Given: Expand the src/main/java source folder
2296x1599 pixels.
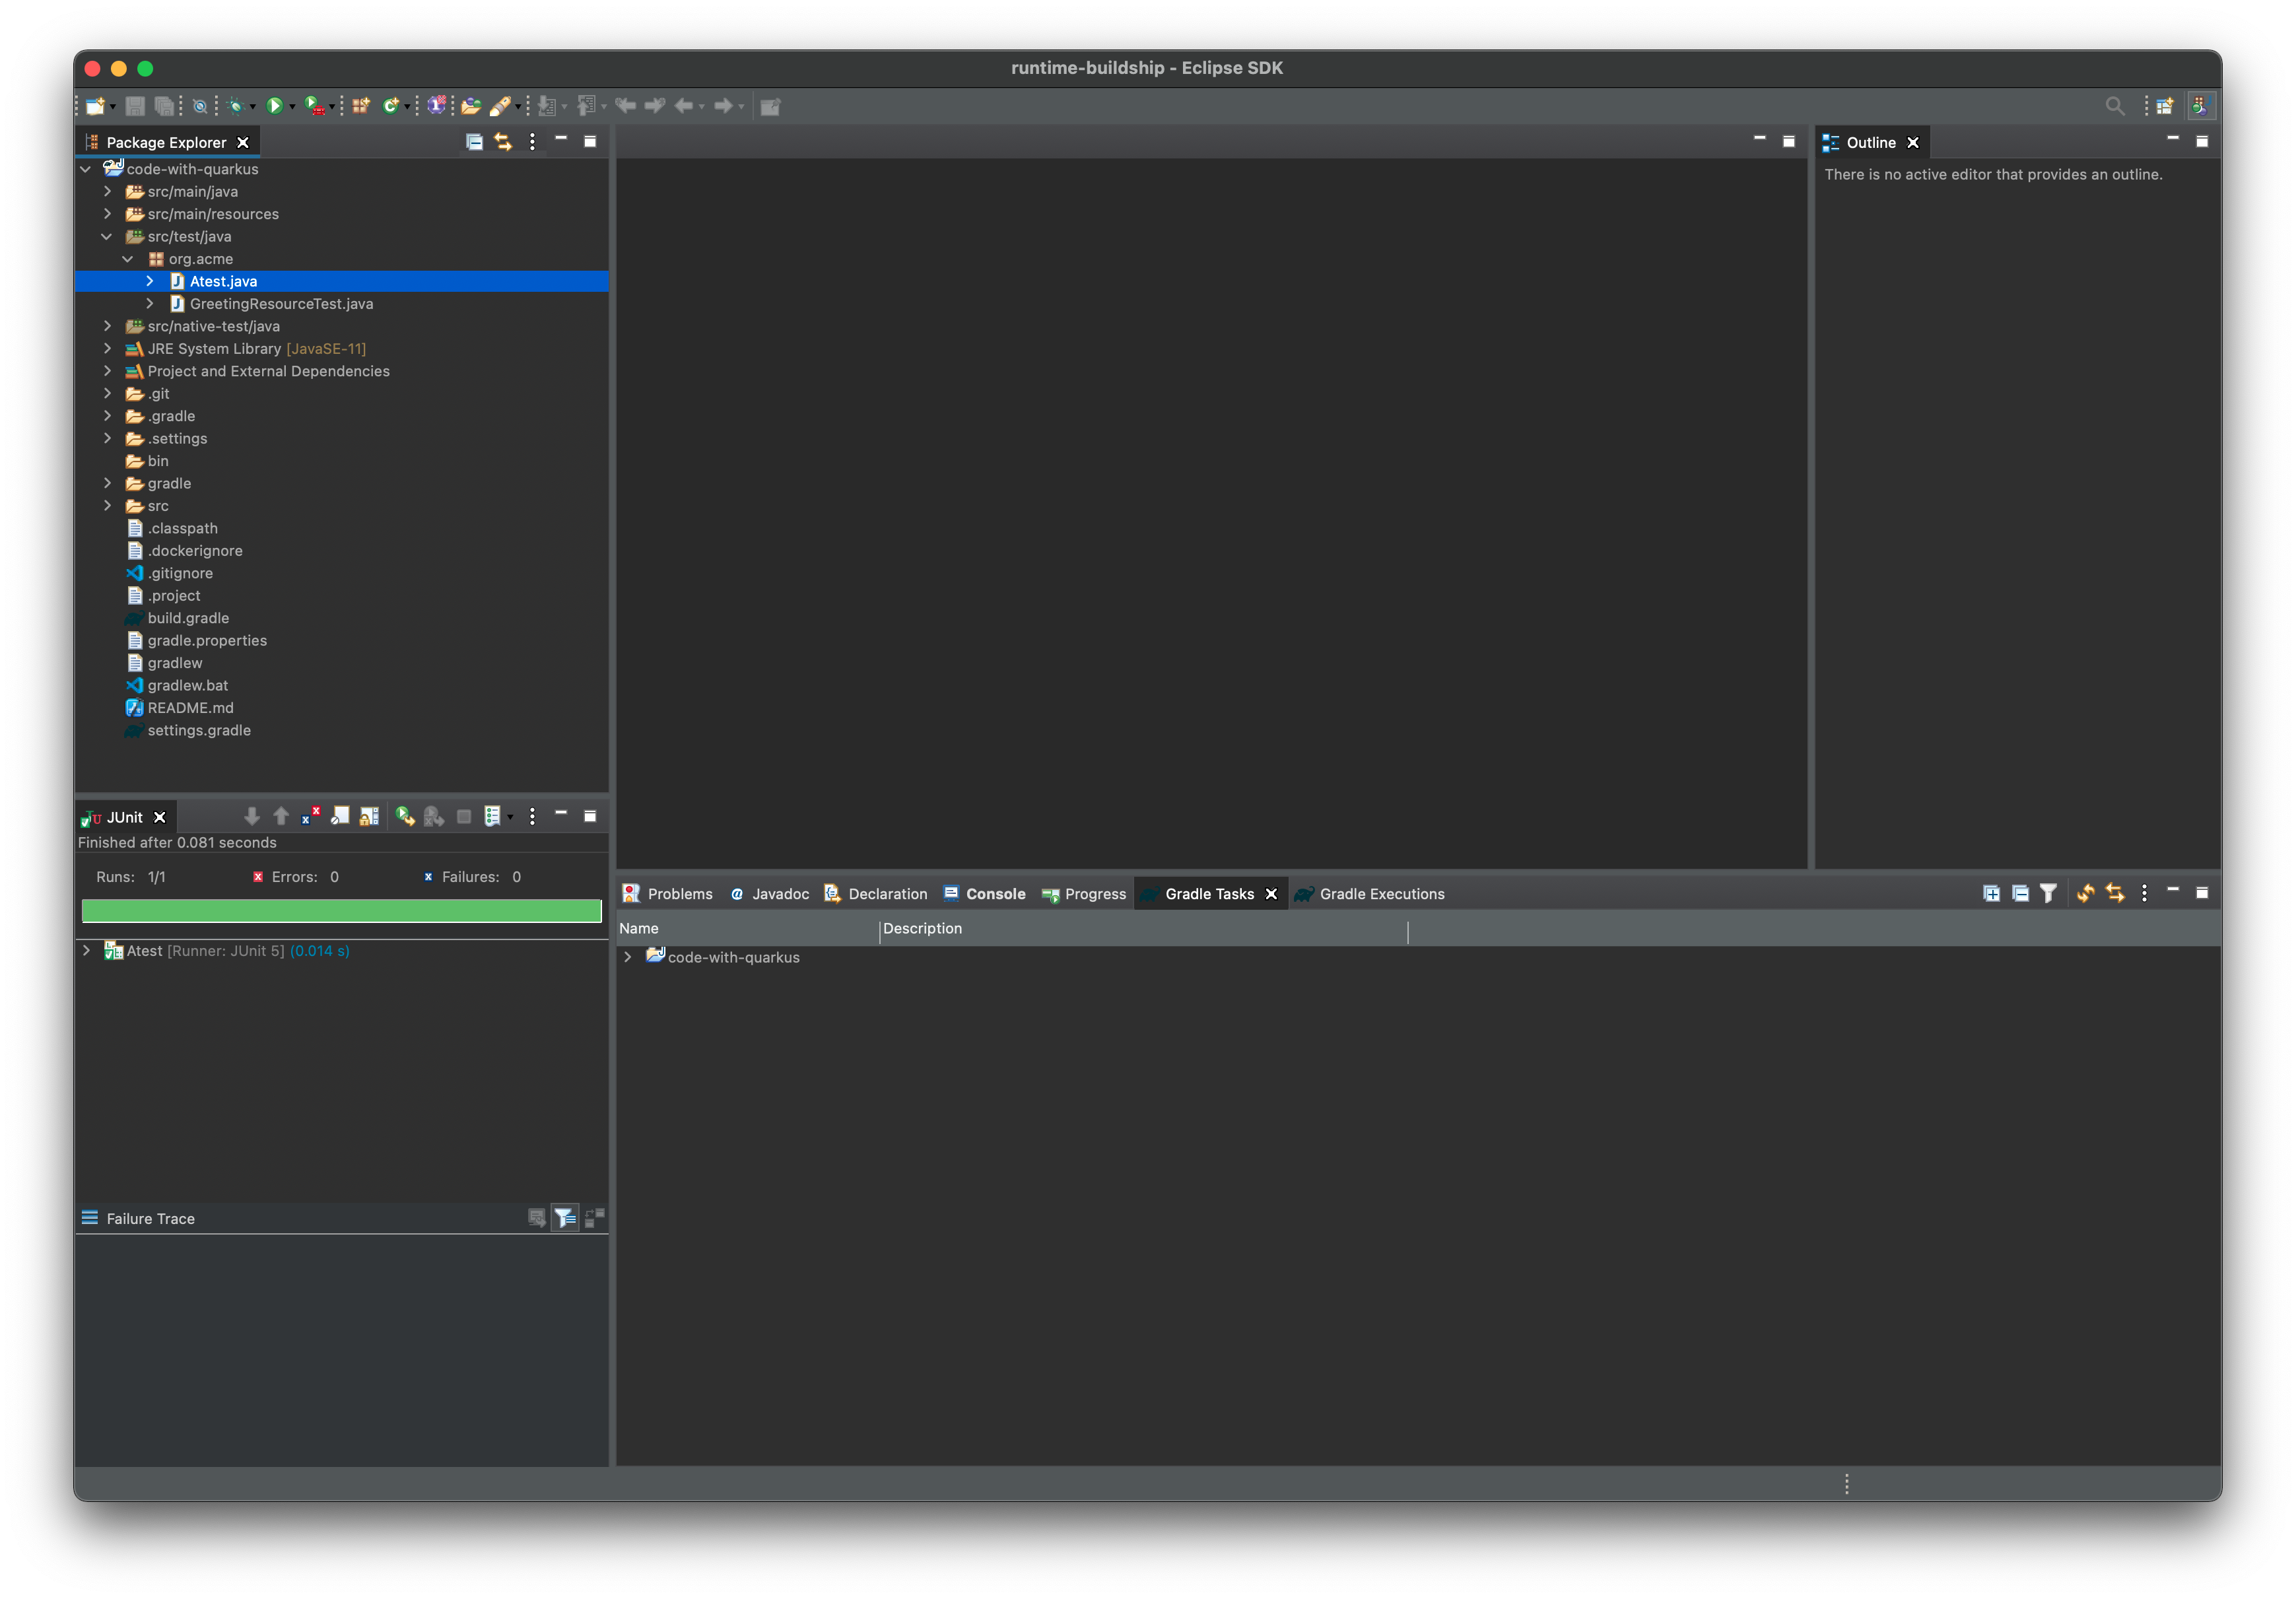Looking at the screenshot, I should coord(108,191).
